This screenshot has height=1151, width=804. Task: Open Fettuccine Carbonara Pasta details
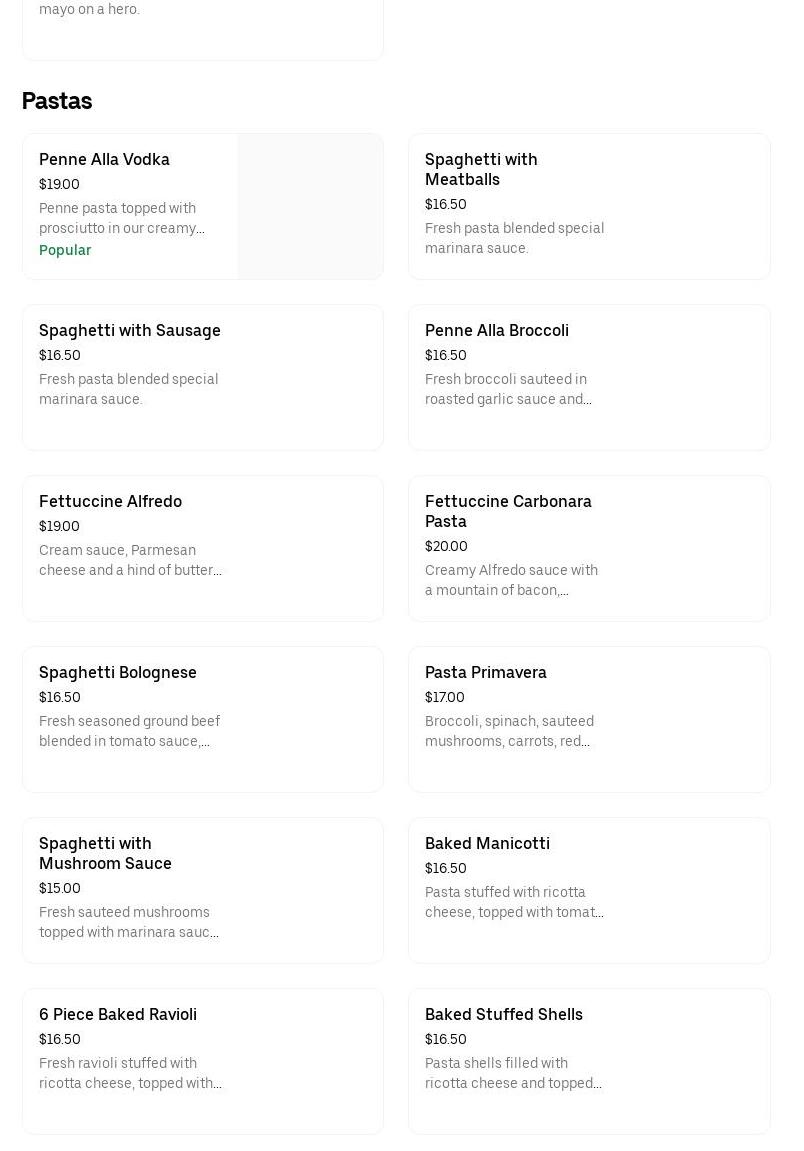[x=589, y=549]
